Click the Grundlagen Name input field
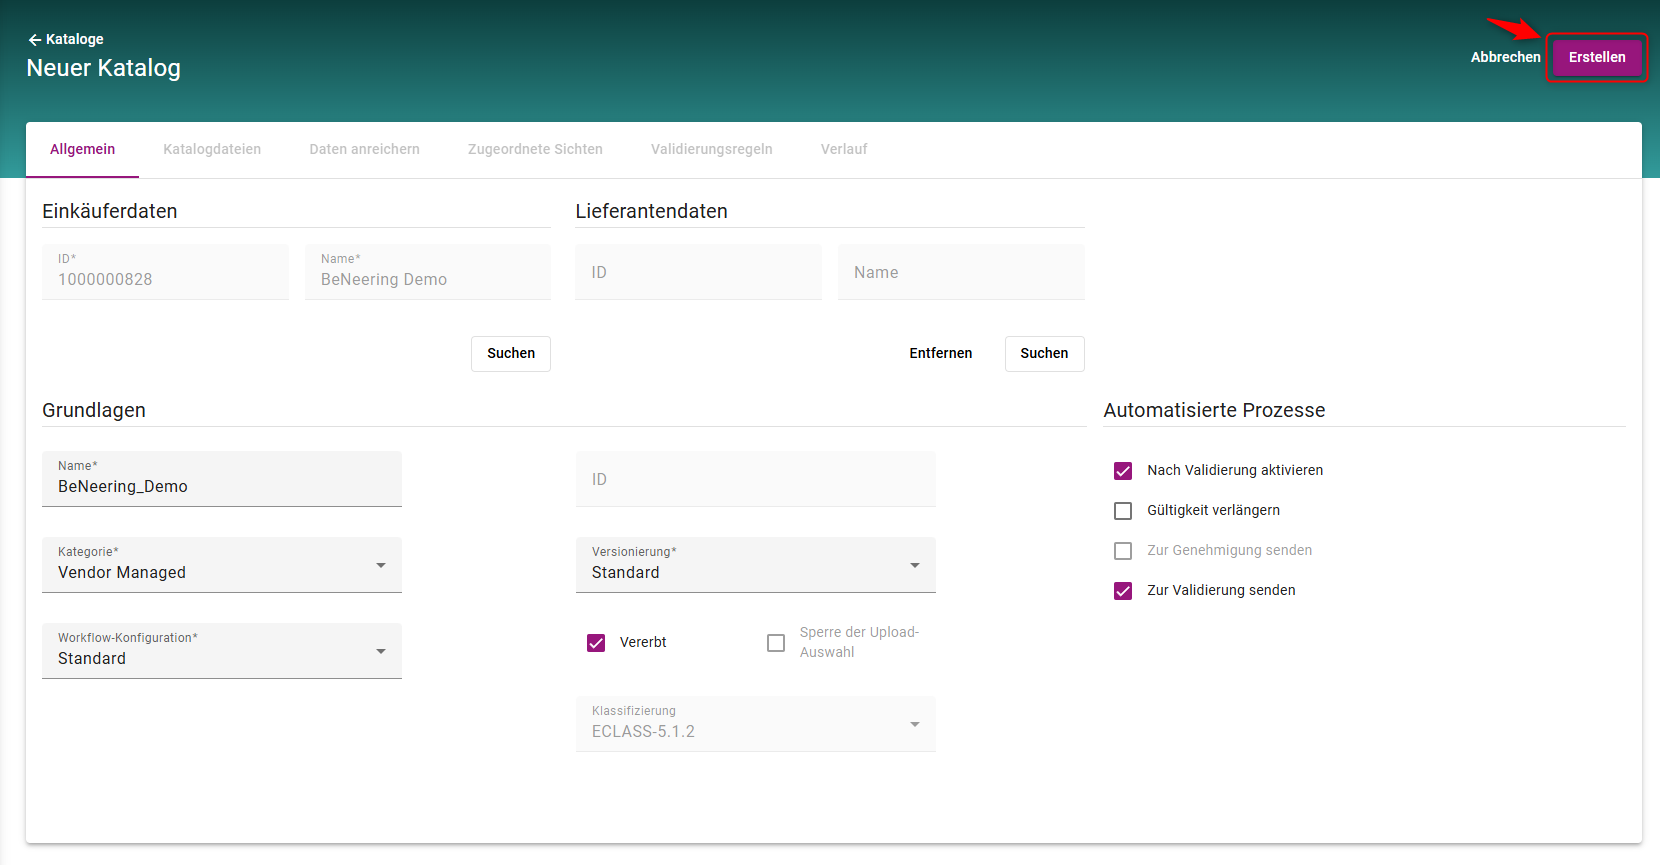The image size is (1660, 865). [221, 486]
